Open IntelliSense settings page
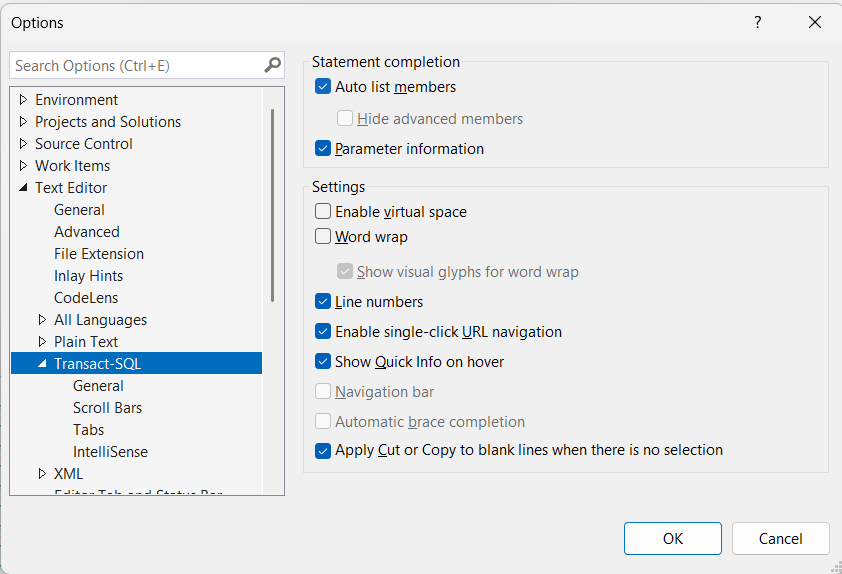 pos(110,452)
